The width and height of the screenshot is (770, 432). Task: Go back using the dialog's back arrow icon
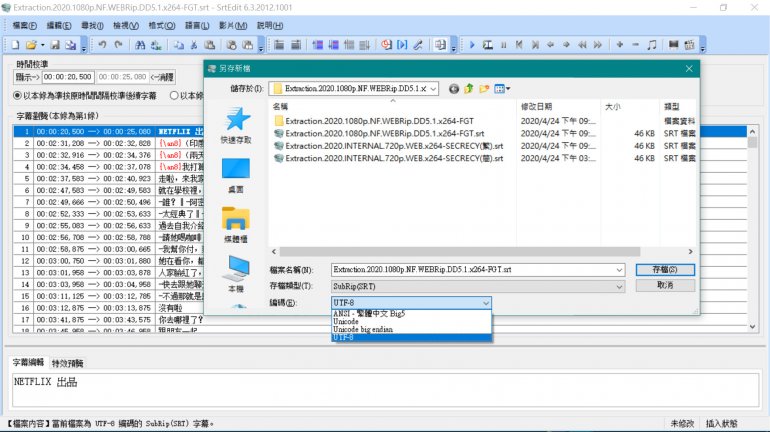[454, 89]
